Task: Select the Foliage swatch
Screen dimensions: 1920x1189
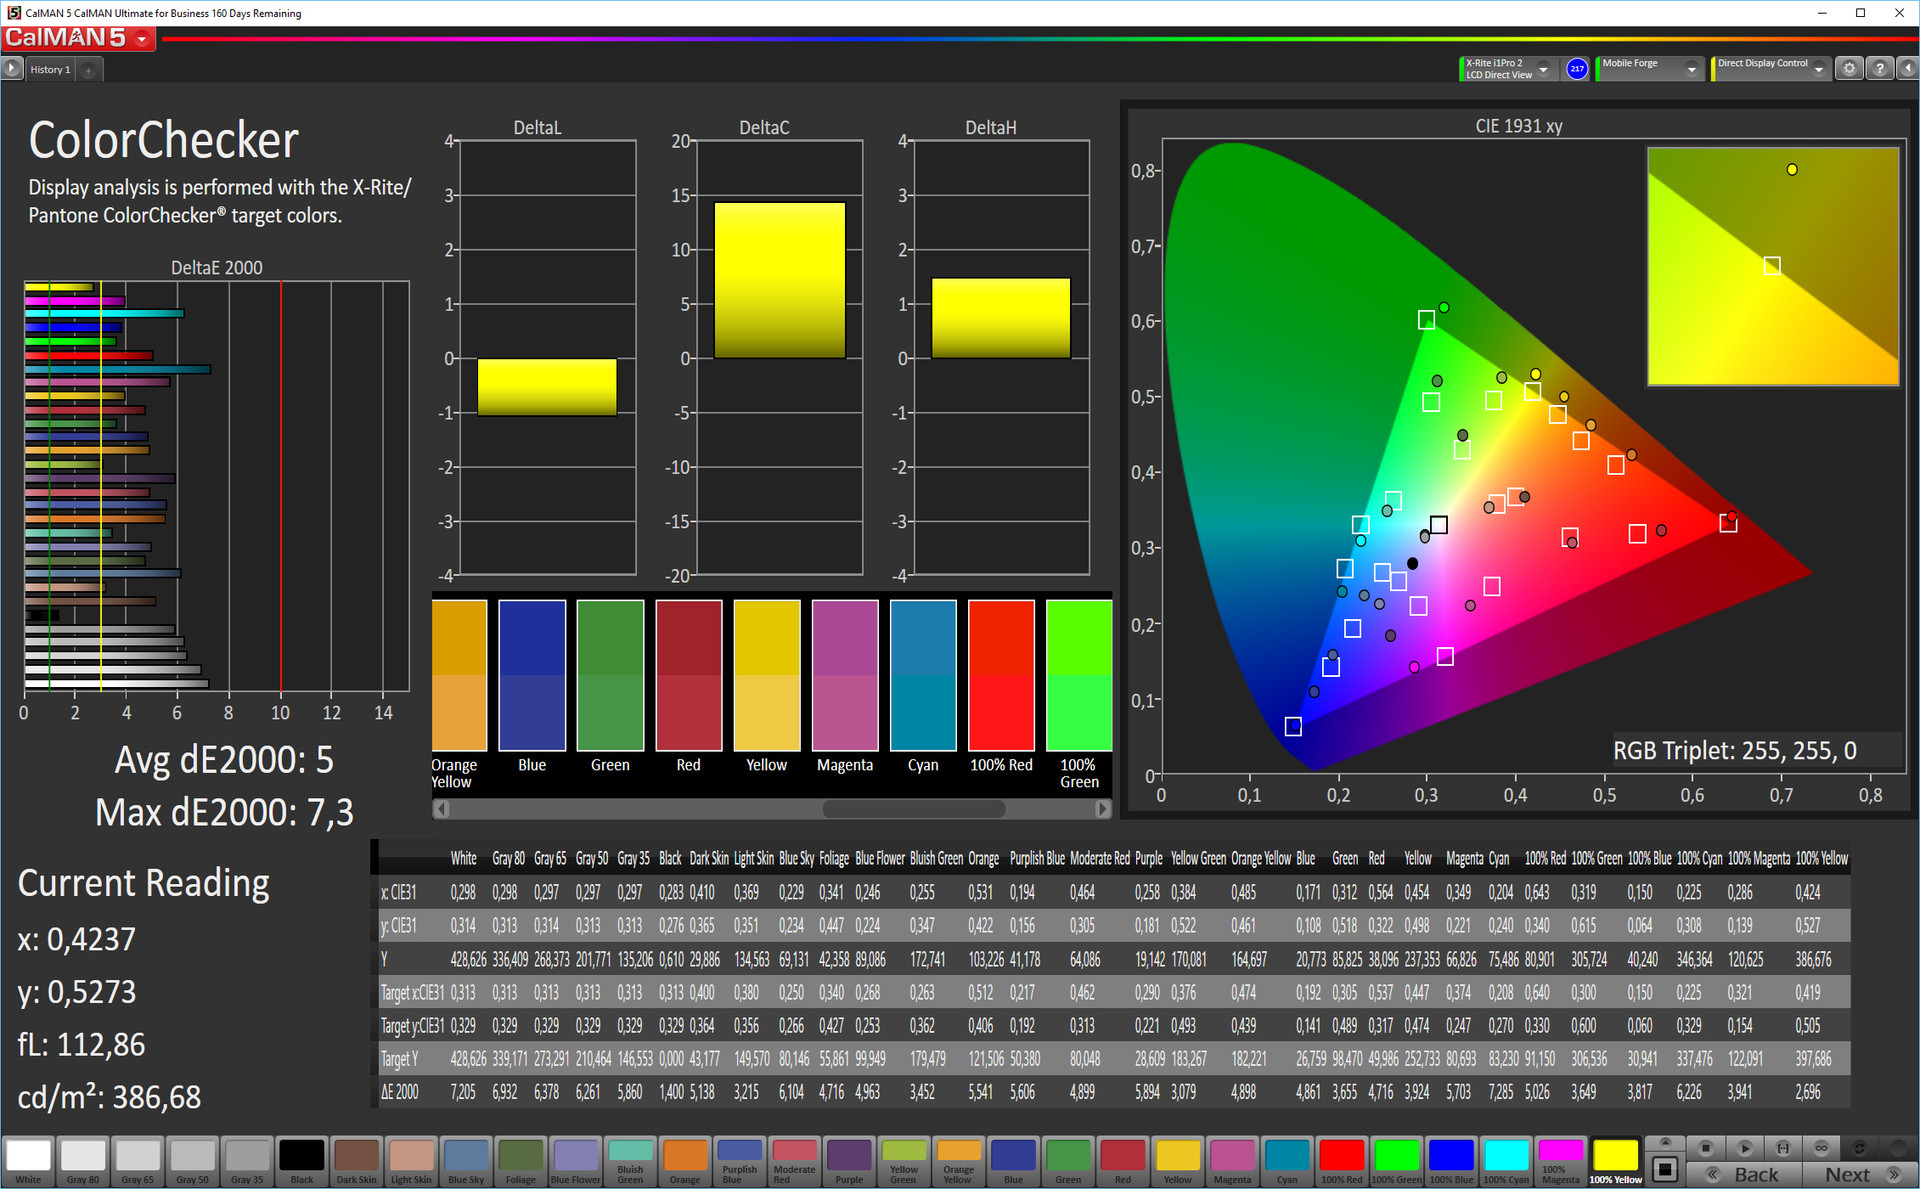Action: [x=520, y=1161]
